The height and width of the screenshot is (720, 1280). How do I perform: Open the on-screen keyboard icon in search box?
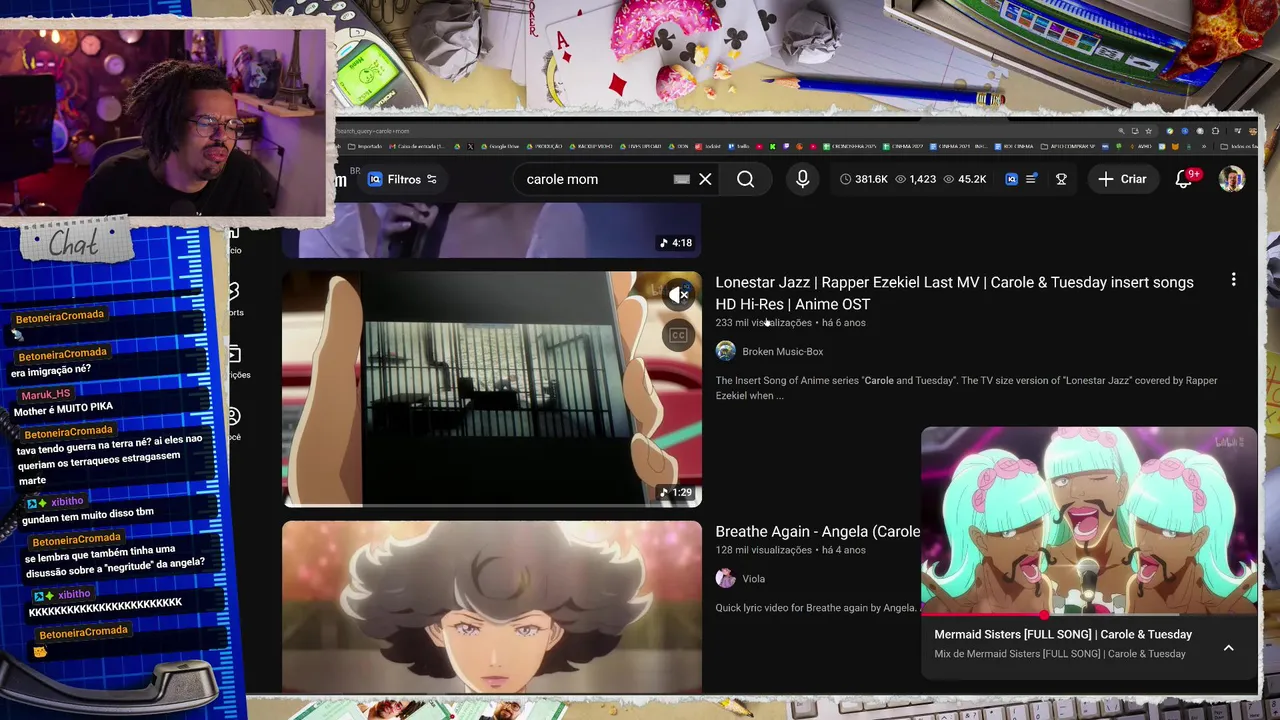(681, 179)
